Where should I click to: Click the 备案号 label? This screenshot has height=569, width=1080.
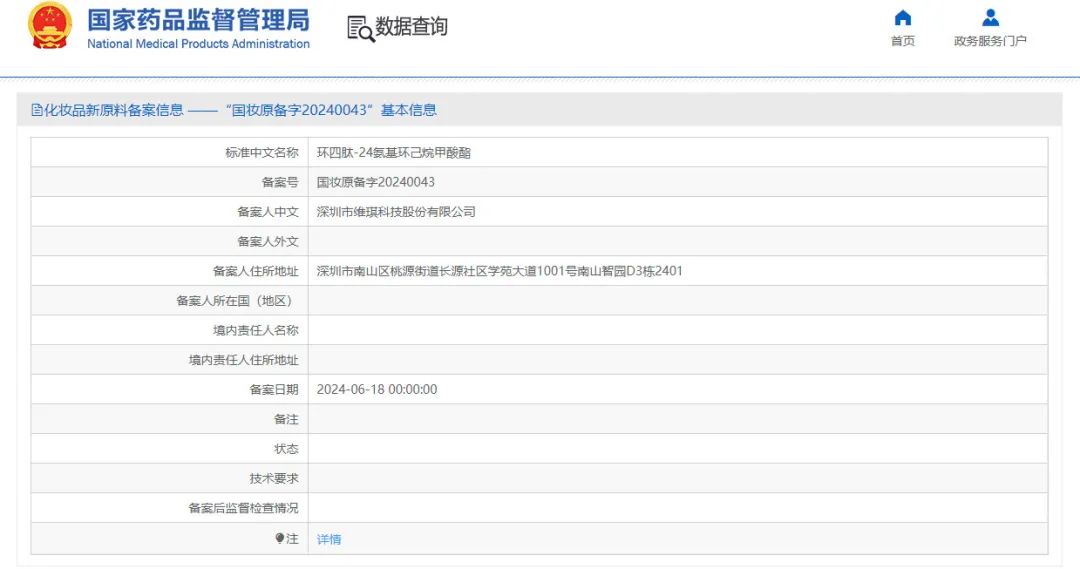coord(280,183)
